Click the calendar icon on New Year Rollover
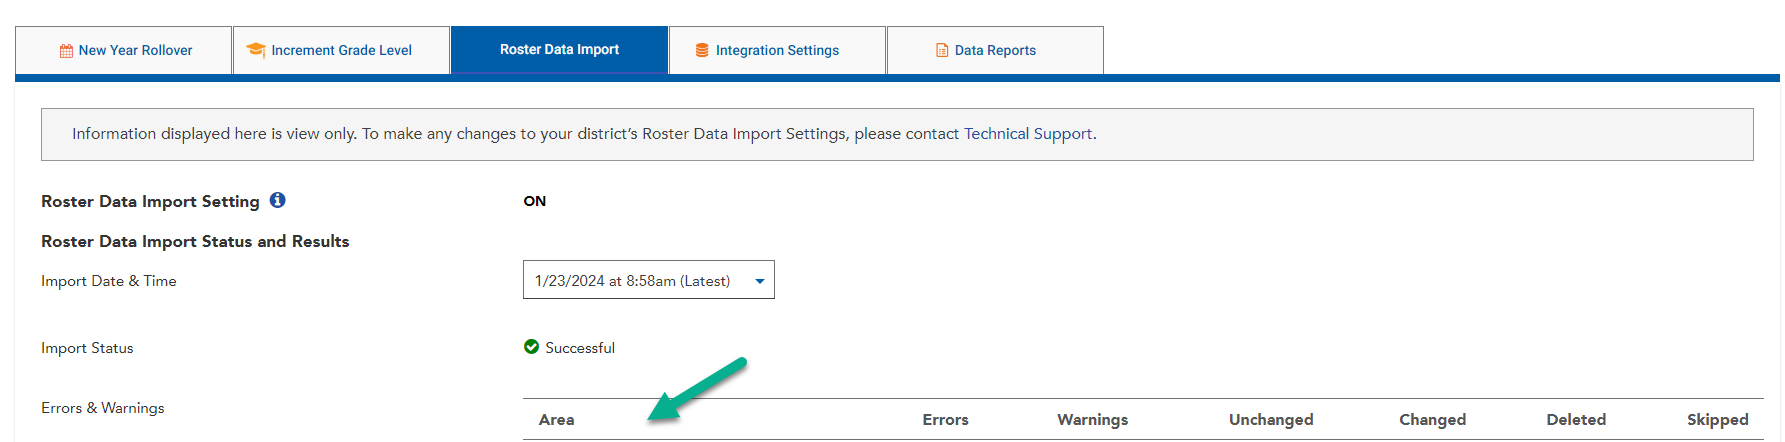Screen dimensions: 1785x442 pyautogui.click(x=66, y=51)
